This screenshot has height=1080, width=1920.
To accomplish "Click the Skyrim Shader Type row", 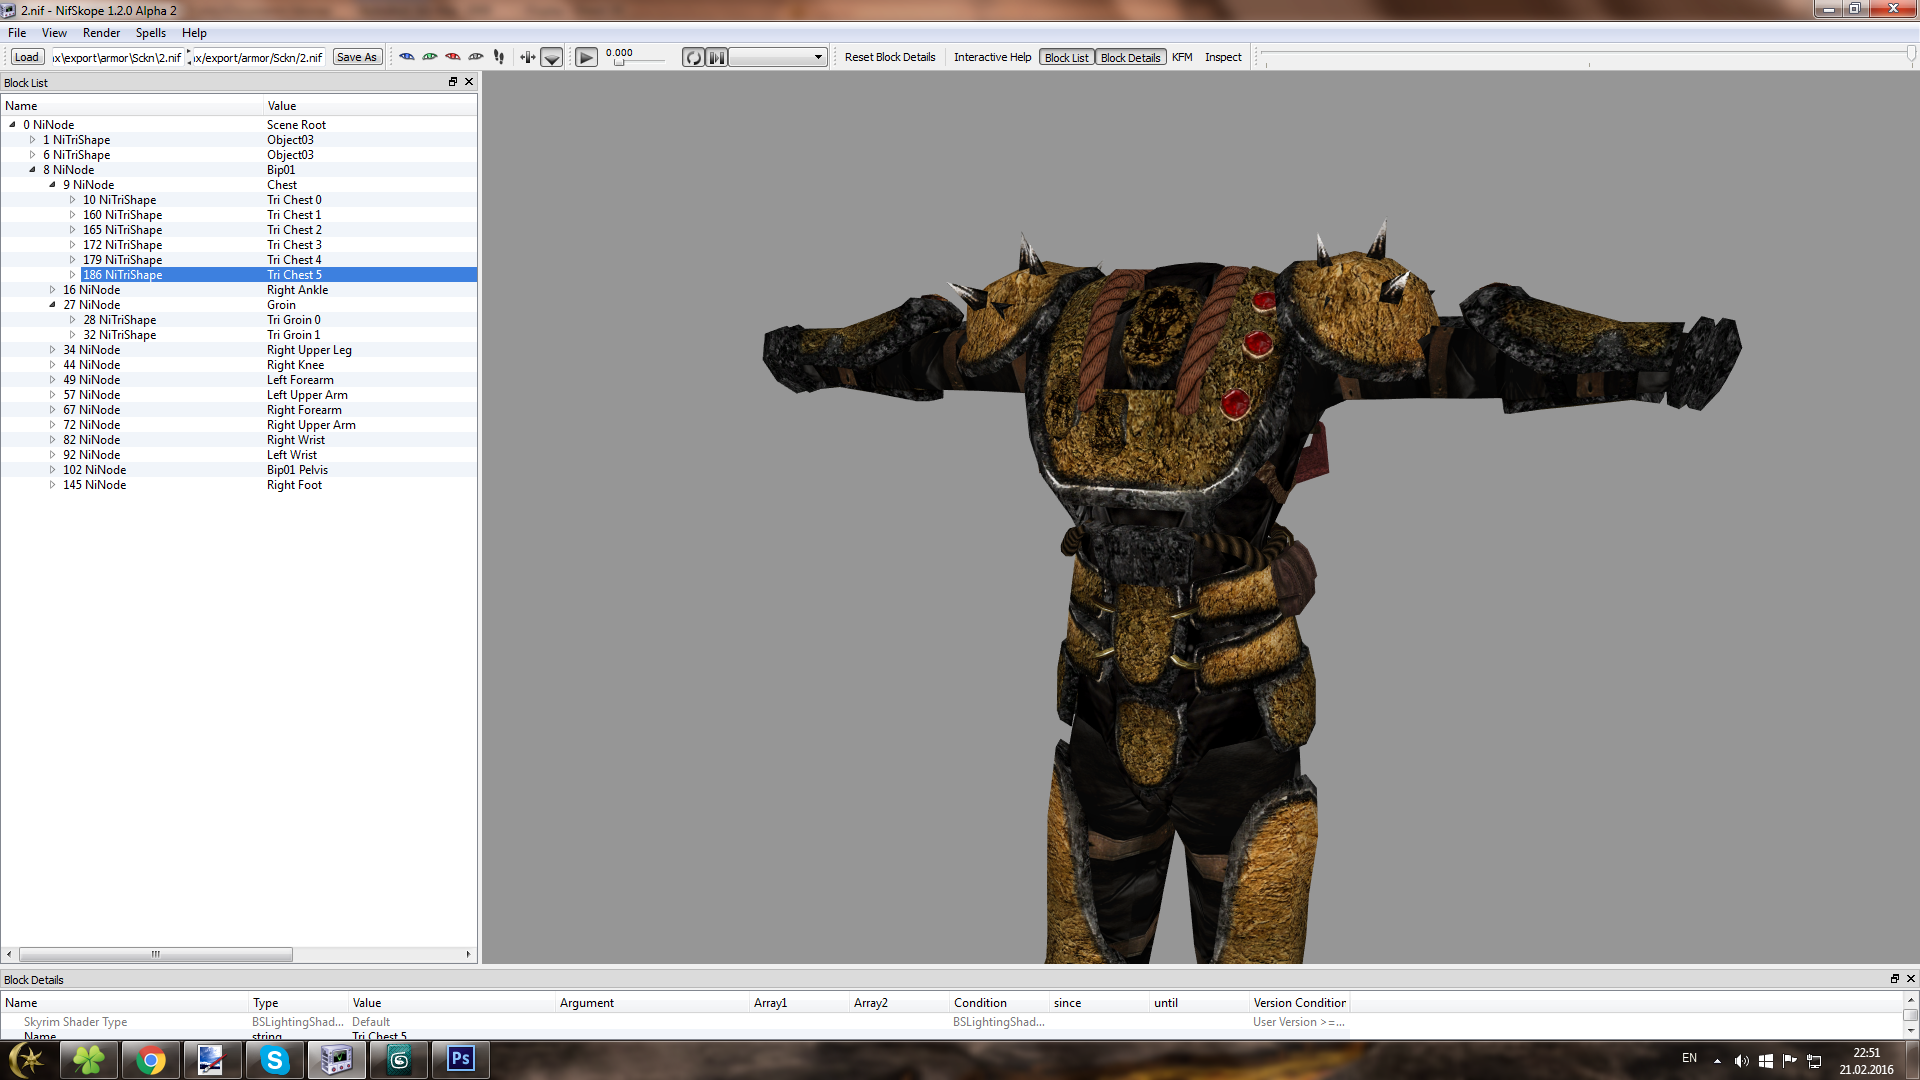I will pyautogui.click(x=675, y=1022).
